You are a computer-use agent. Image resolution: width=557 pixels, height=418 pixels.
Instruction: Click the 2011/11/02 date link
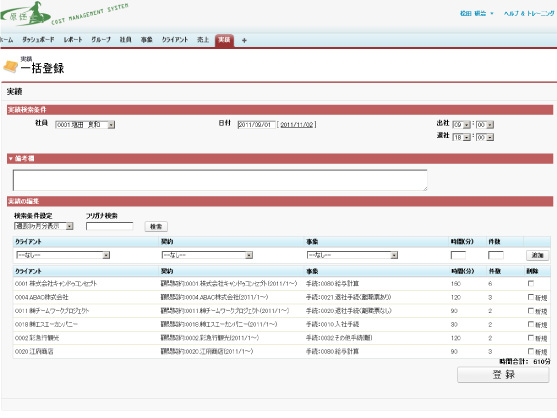click(297, 125)
